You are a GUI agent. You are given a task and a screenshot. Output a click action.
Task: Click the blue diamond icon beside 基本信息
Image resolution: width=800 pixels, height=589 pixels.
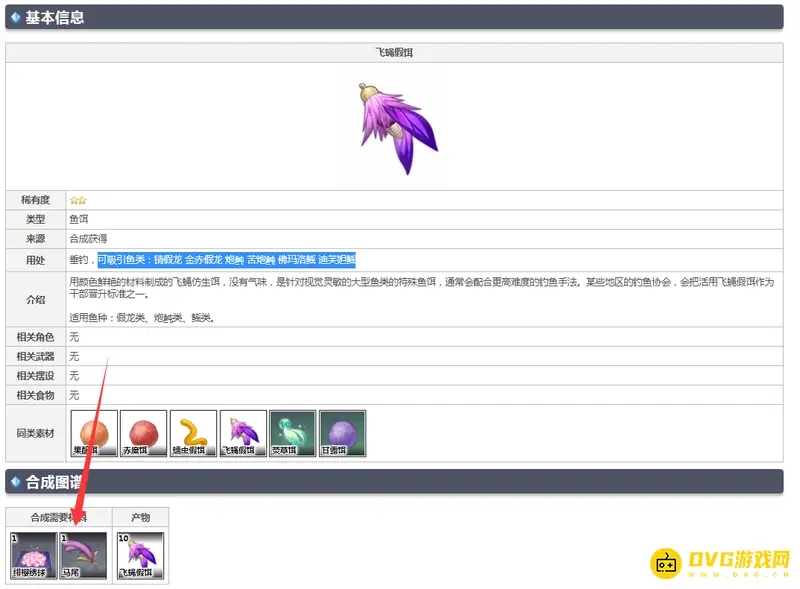[15, 17]
